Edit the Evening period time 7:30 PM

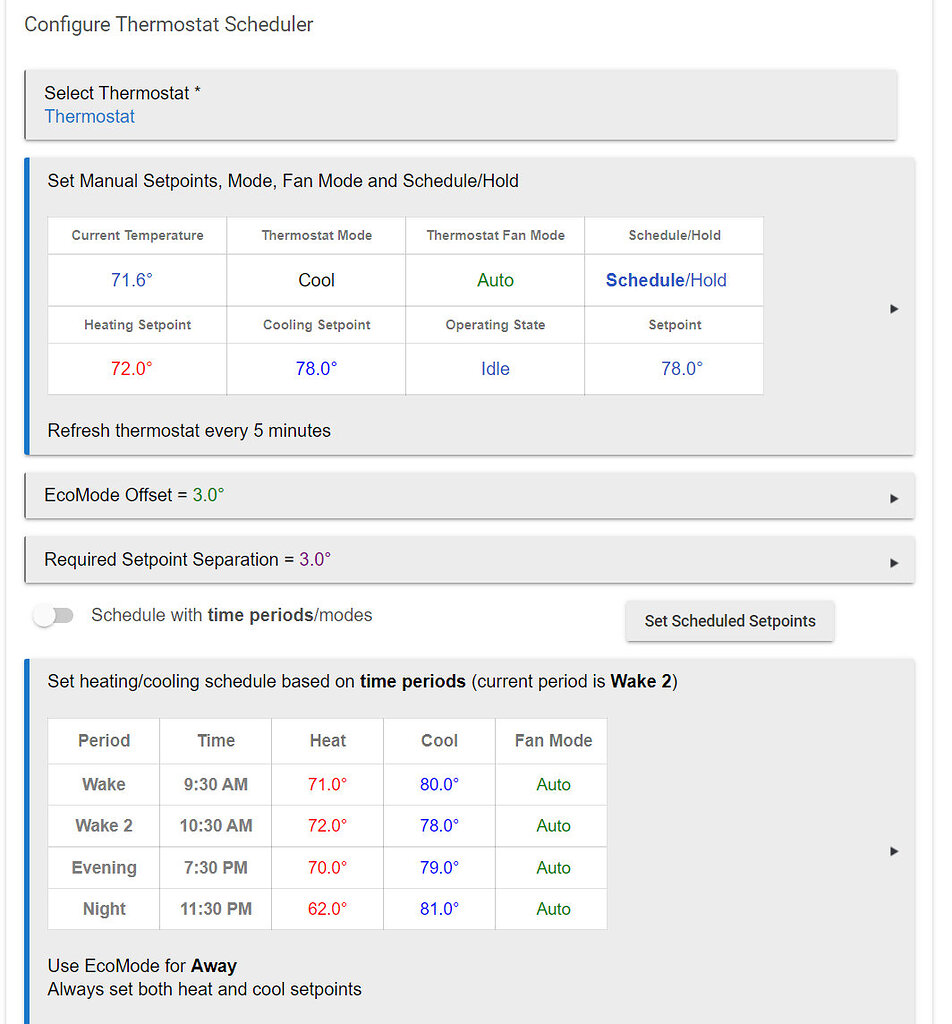[x=215, y=867]
